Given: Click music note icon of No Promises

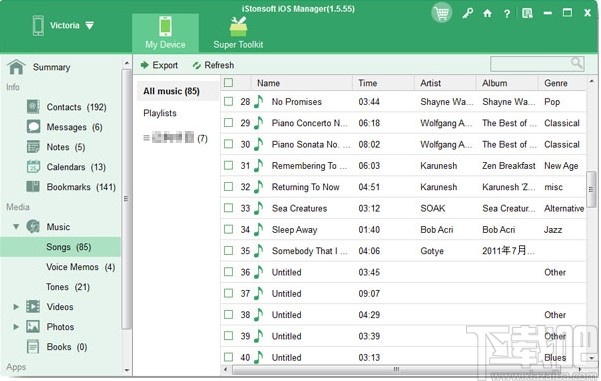Looking at the screenshot, I should [x=259, y=102].
